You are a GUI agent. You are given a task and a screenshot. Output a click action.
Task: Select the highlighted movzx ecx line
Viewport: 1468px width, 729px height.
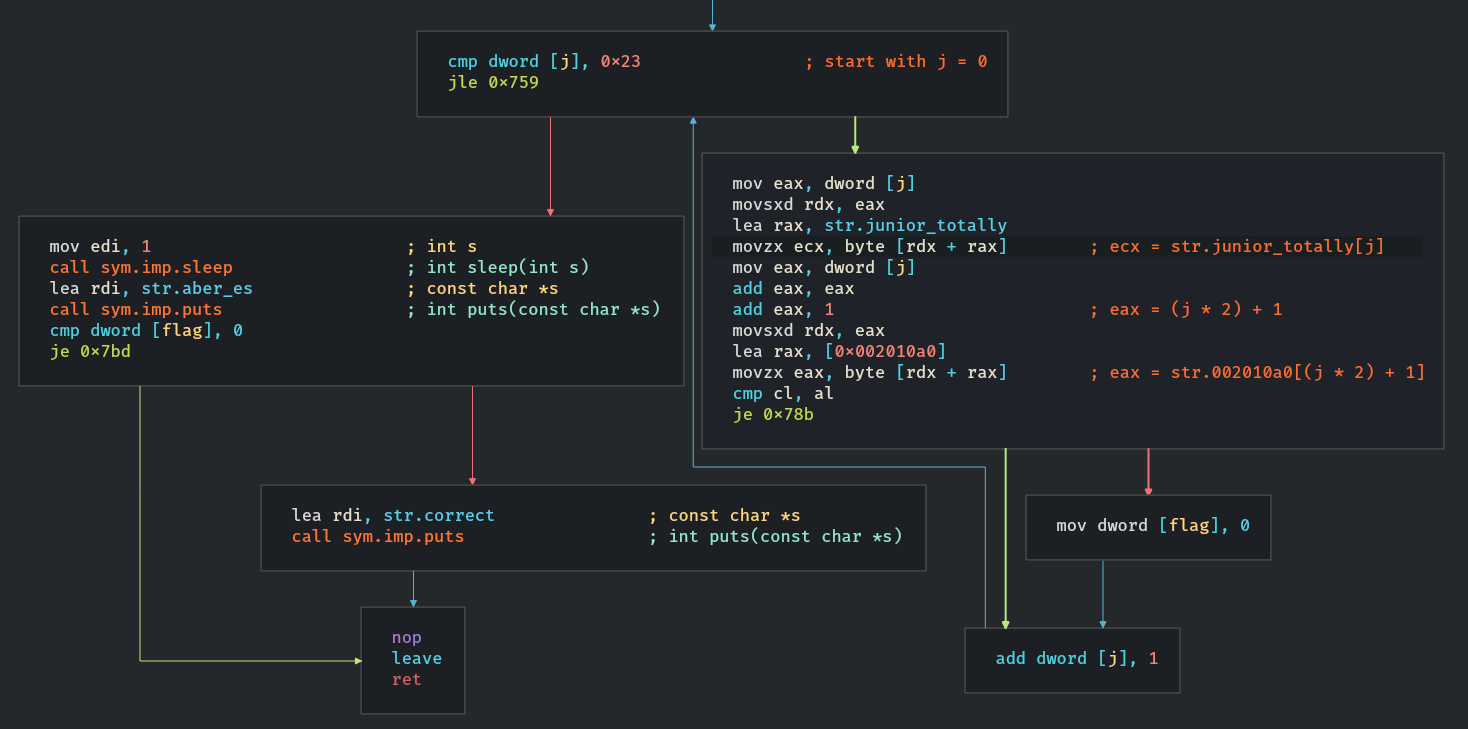point(869,247)
